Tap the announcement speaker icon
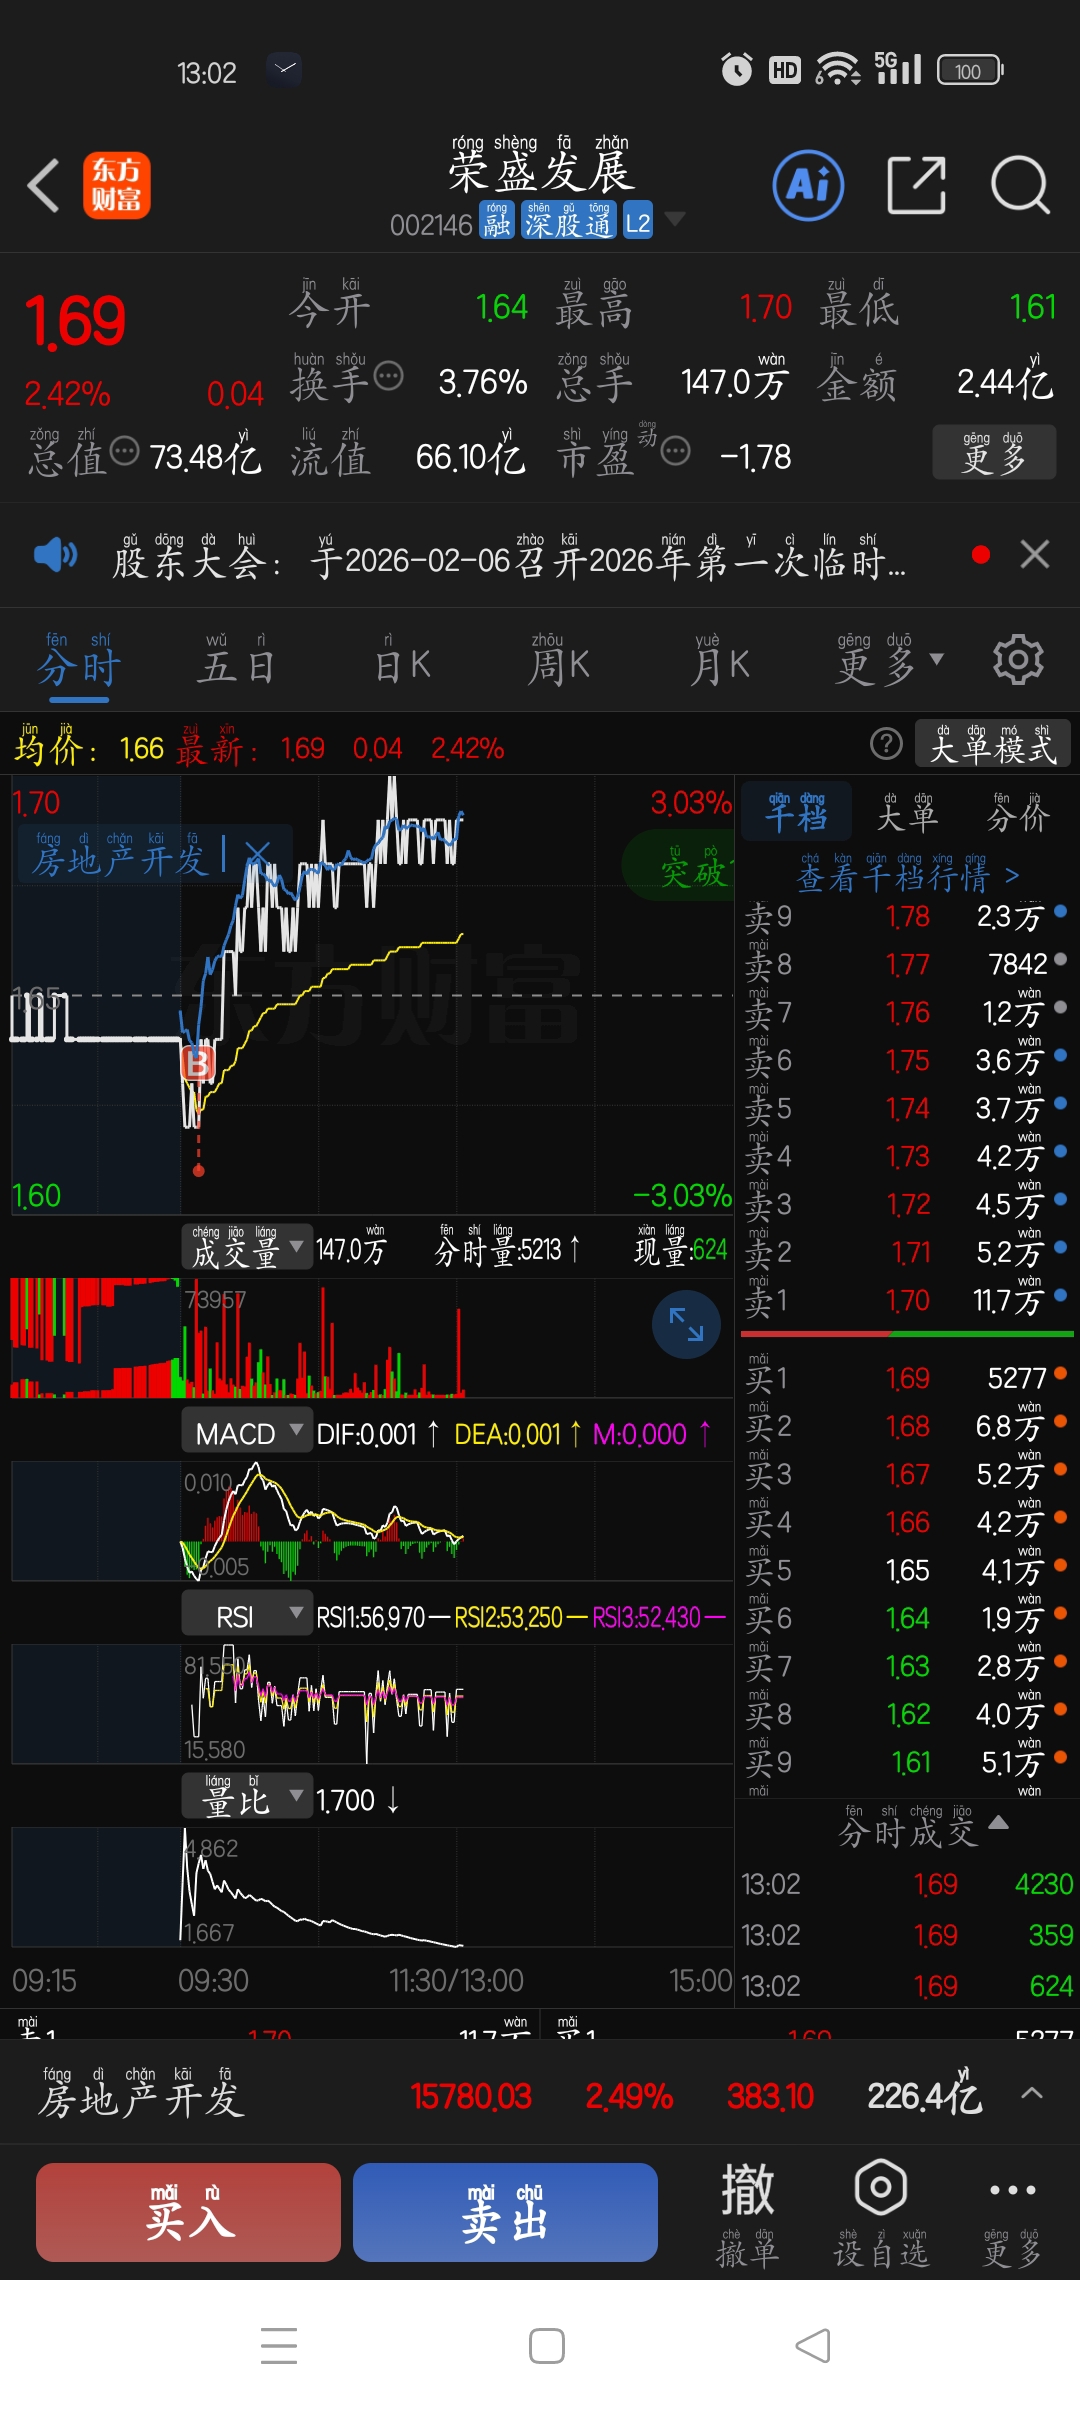Viewport: 1080px width, 2412px height. [56, 554]
